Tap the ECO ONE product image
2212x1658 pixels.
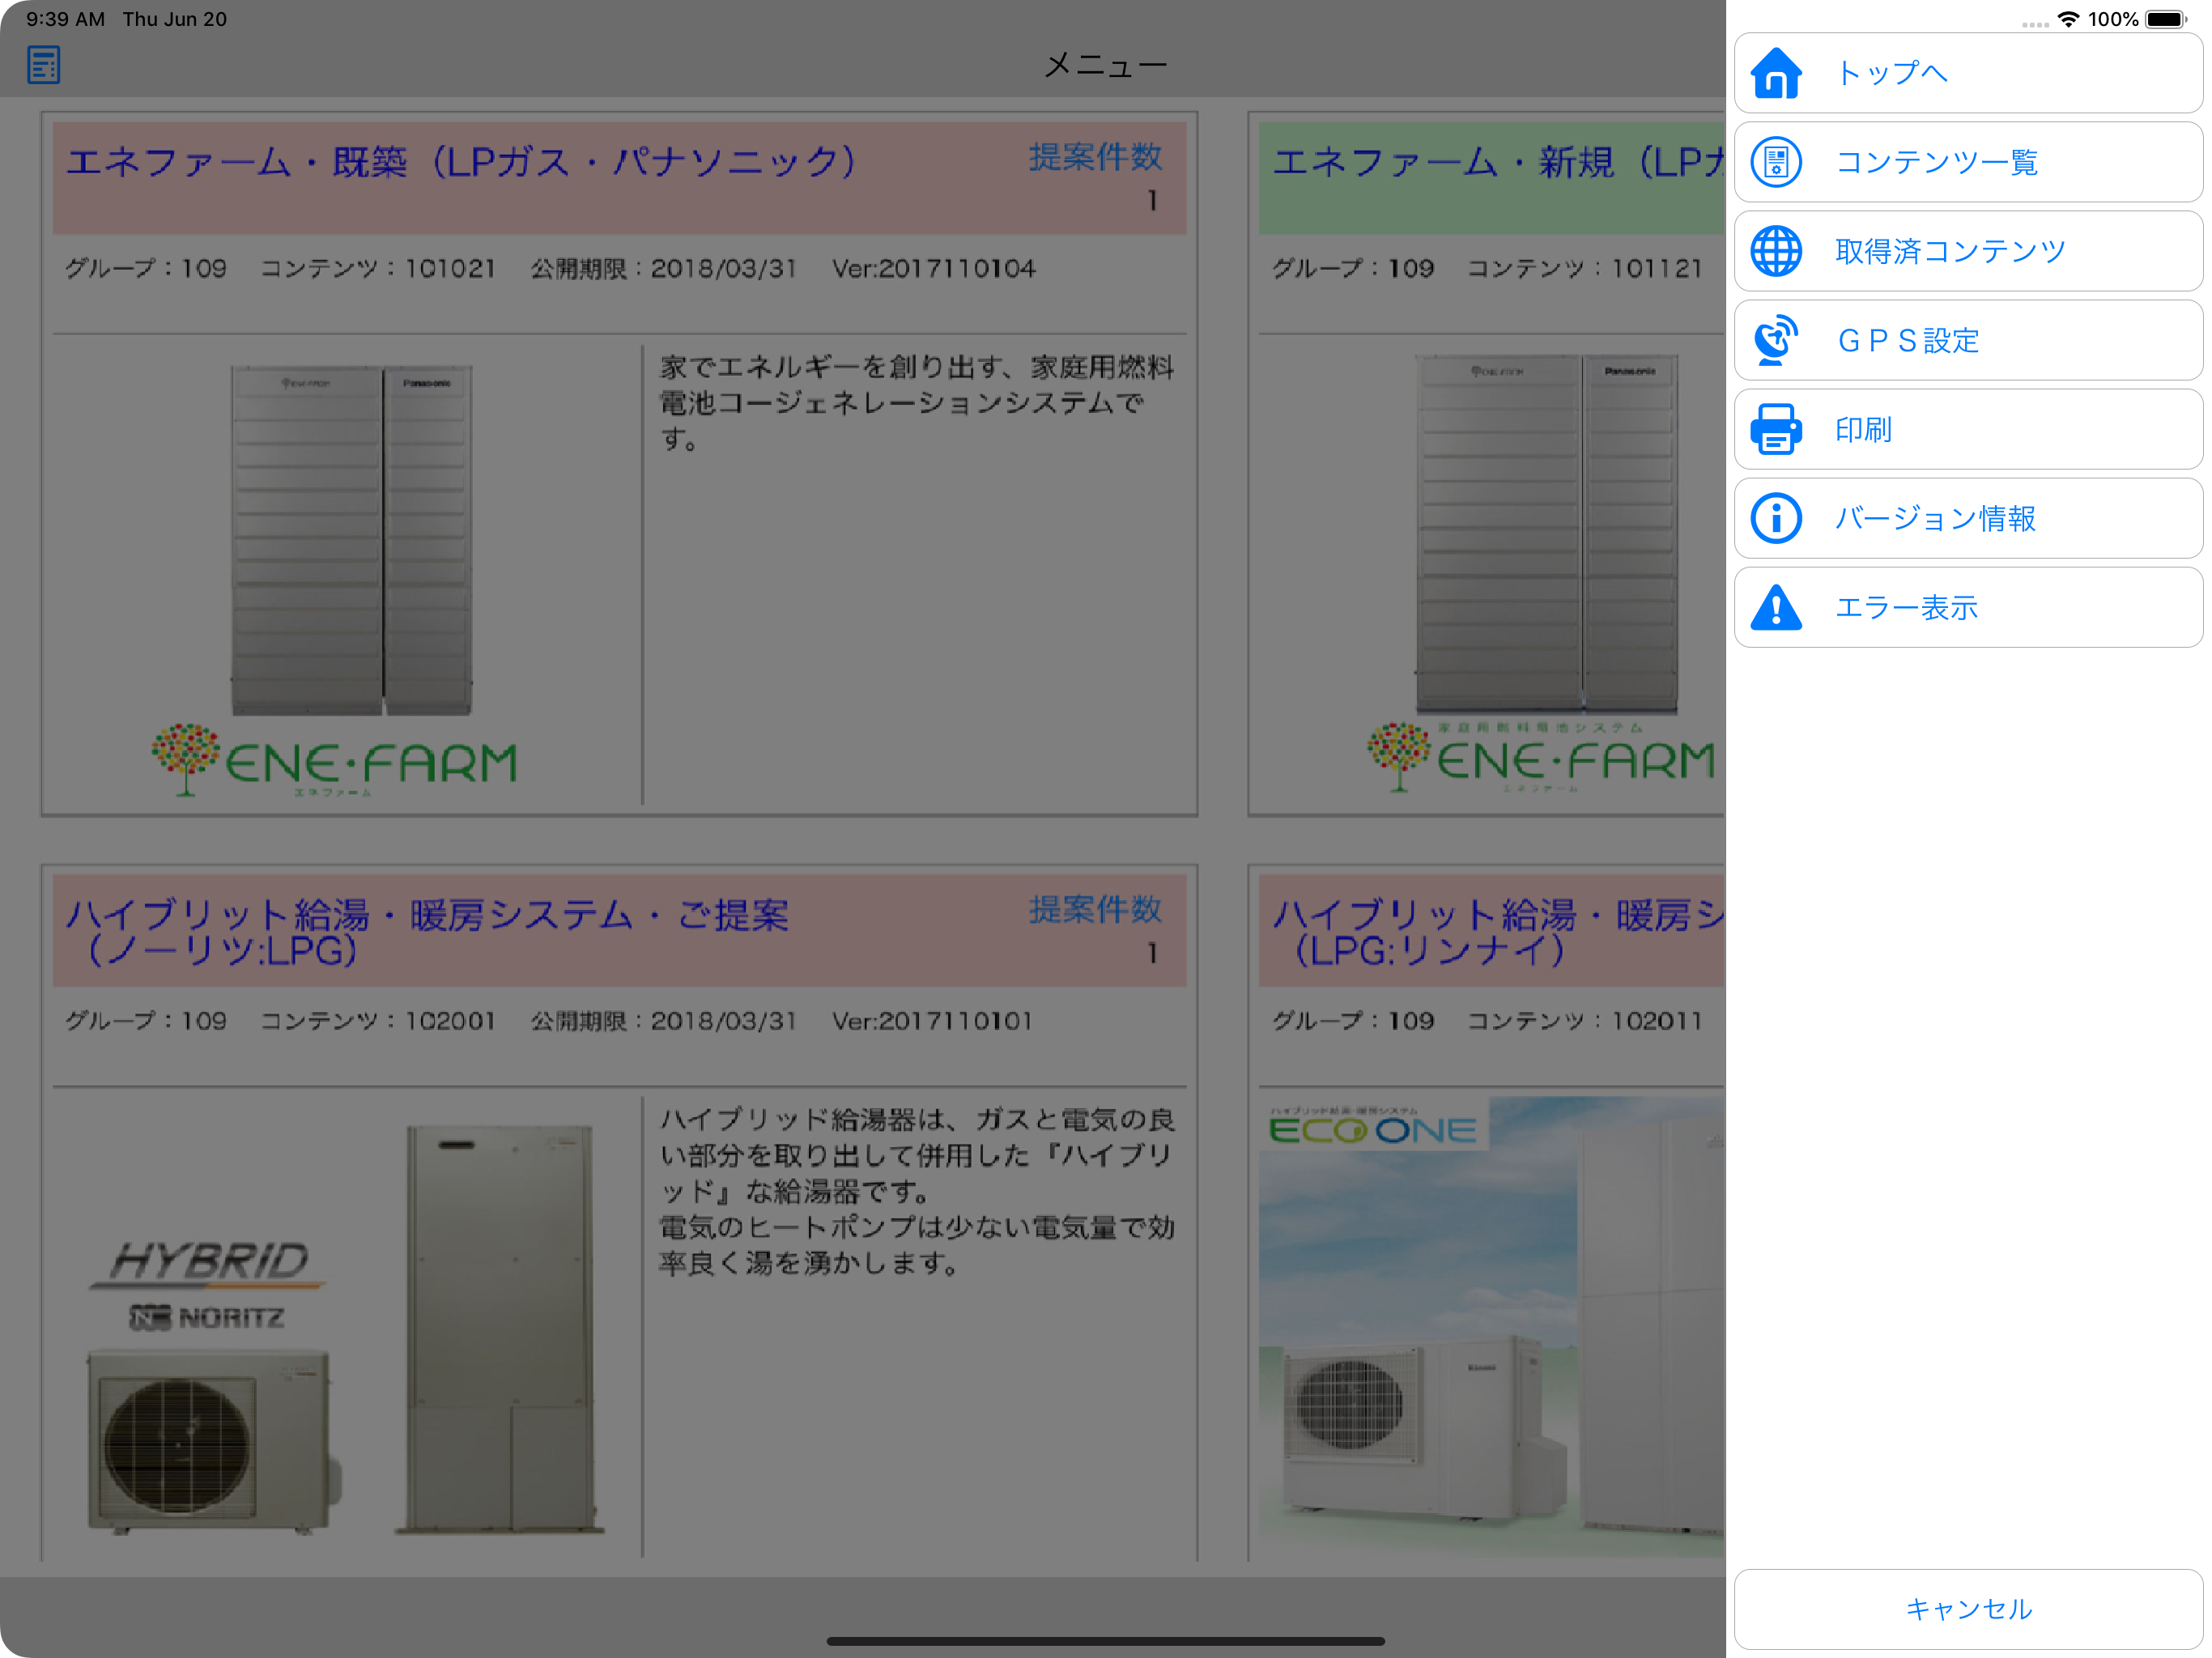pos(1492,1326)
